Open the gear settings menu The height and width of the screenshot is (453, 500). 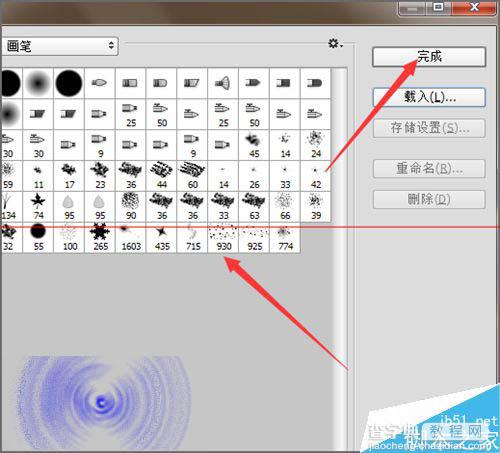point(335,43)
